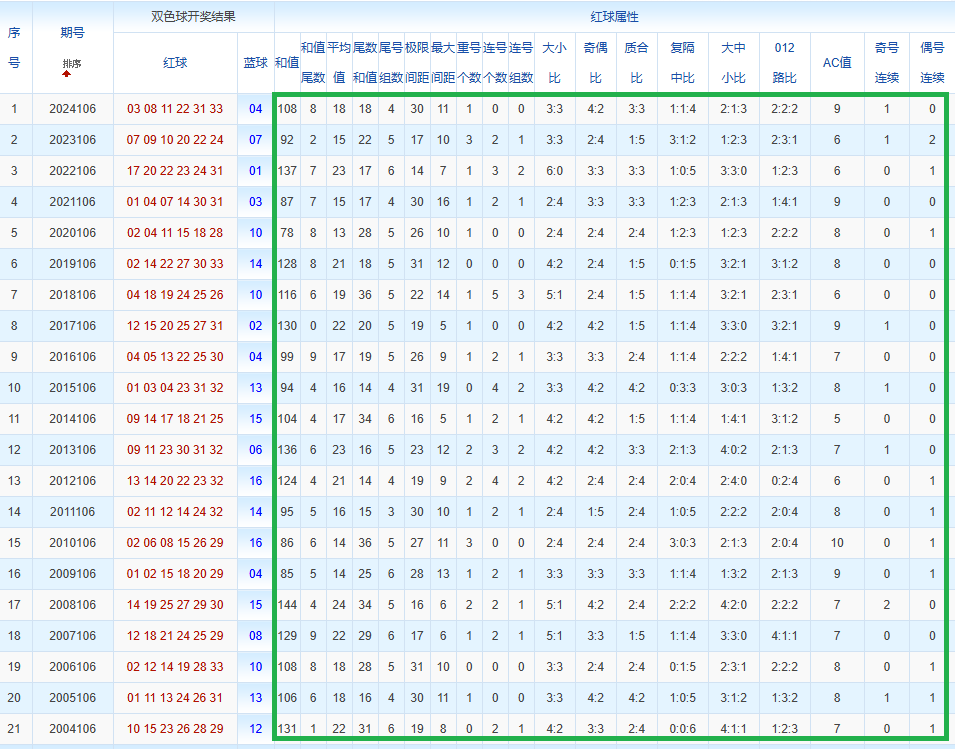This screenshot has width=955, height=749.
Task: Click draw period 2015106
Action: coord(72,388)
